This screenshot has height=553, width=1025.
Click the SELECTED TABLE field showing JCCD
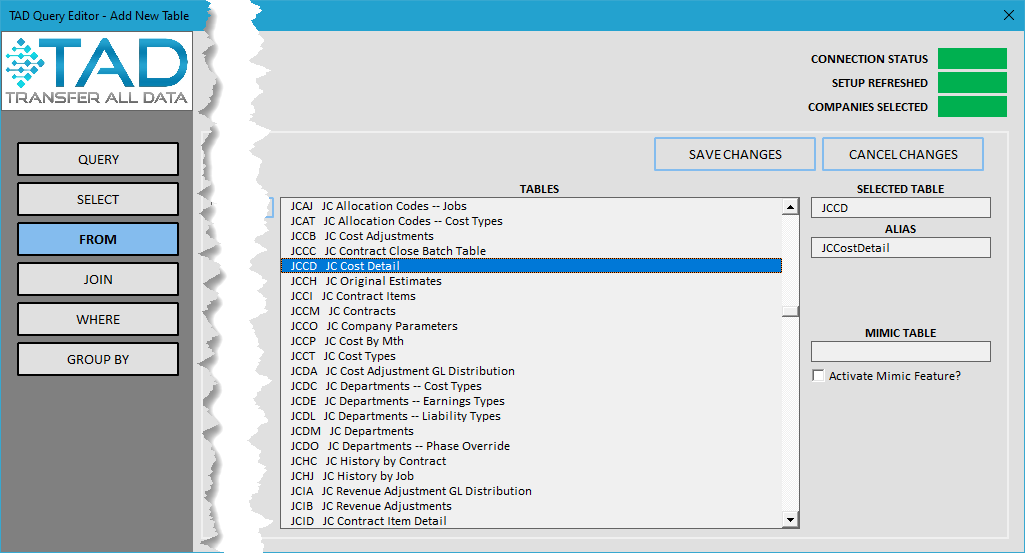pyautogui.click(x=901, y=208)
